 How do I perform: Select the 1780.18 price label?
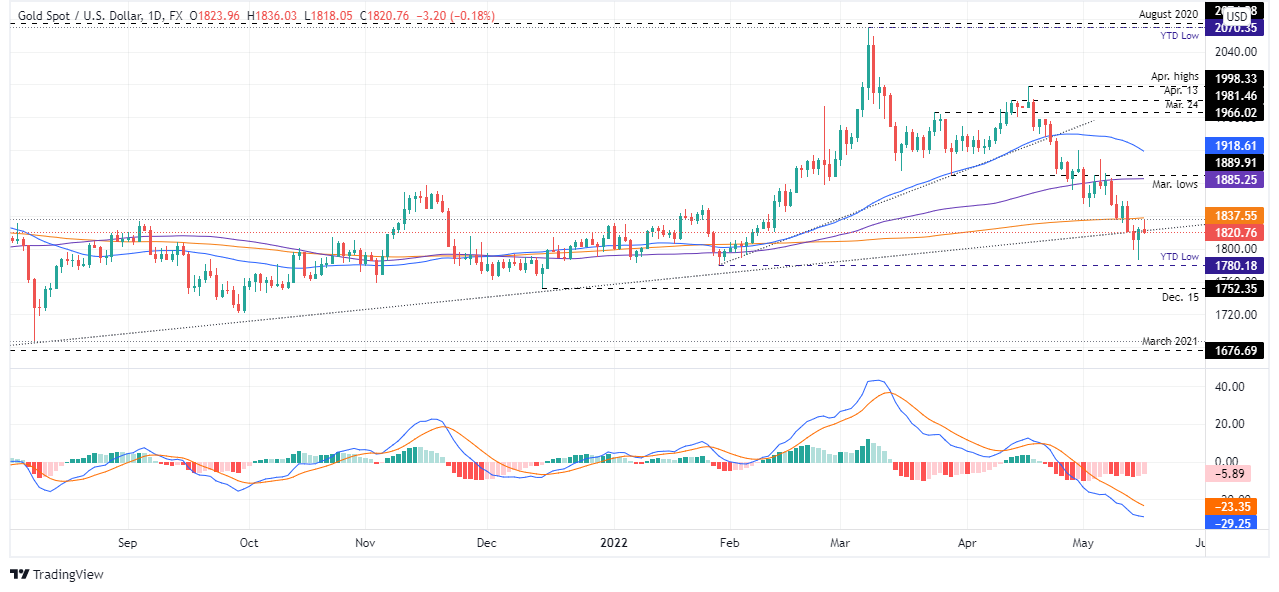[1235, 265]
